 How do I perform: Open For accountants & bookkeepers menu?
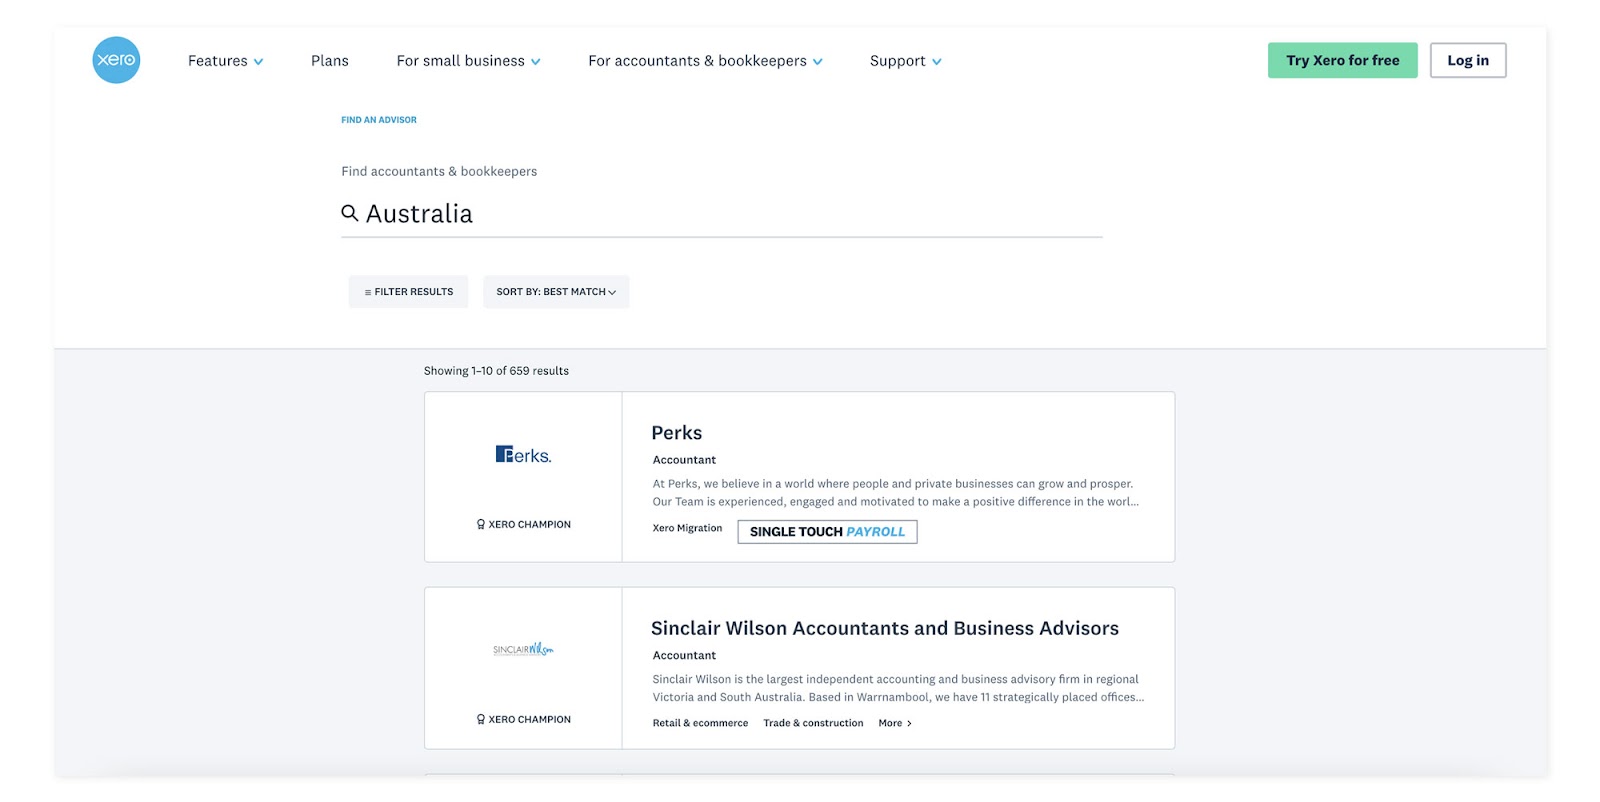click(x=705, y=61)
